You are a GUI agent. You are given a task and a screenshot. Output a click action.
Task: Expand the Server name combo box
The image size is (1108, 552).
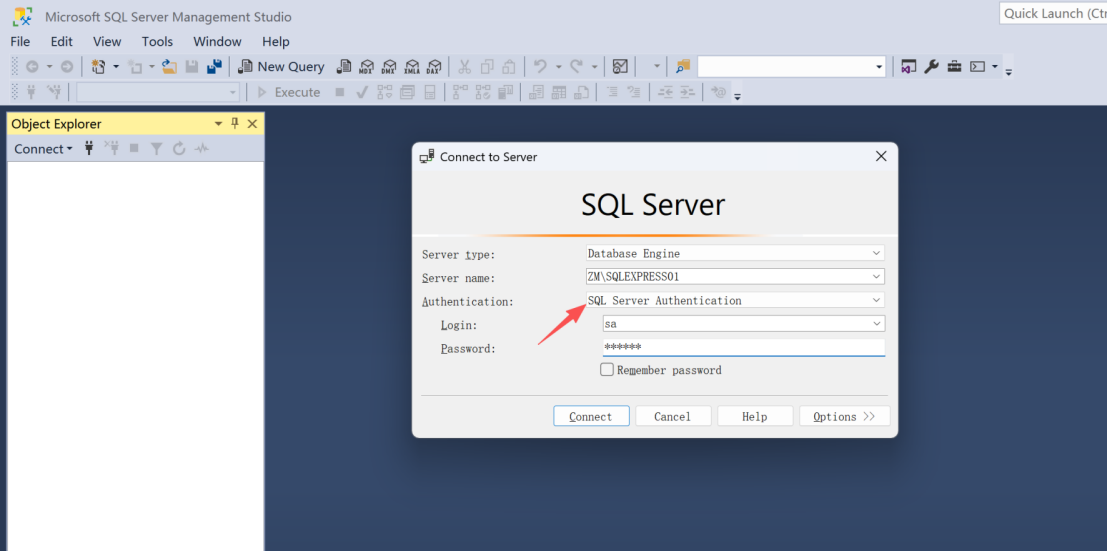pyautogui.click(x=876, y=276)
